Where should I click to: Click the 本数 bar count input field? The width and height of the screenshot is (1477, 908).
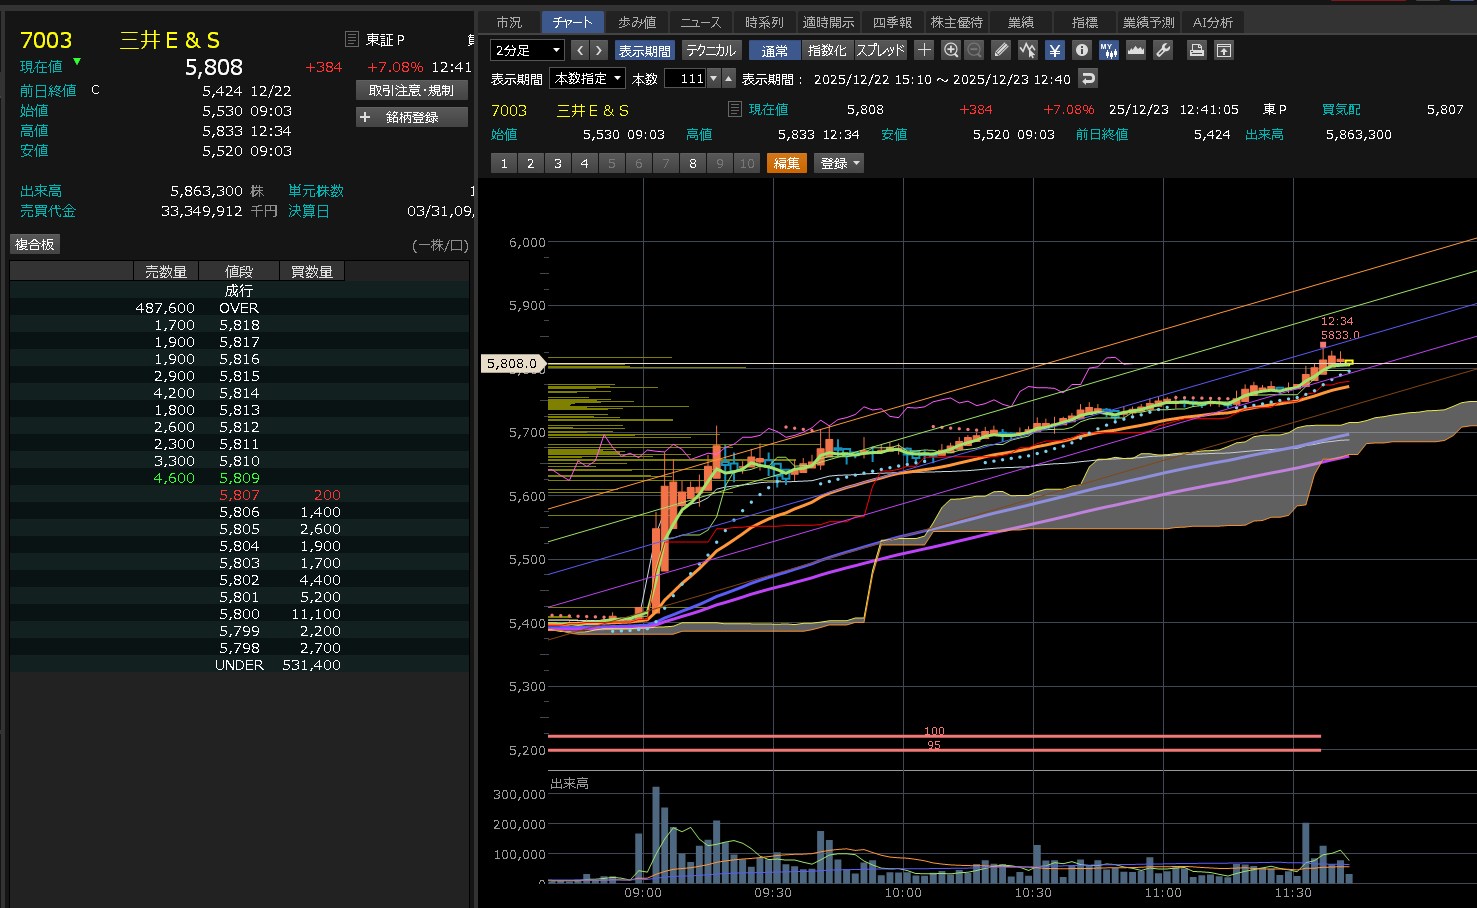[686, 78]
